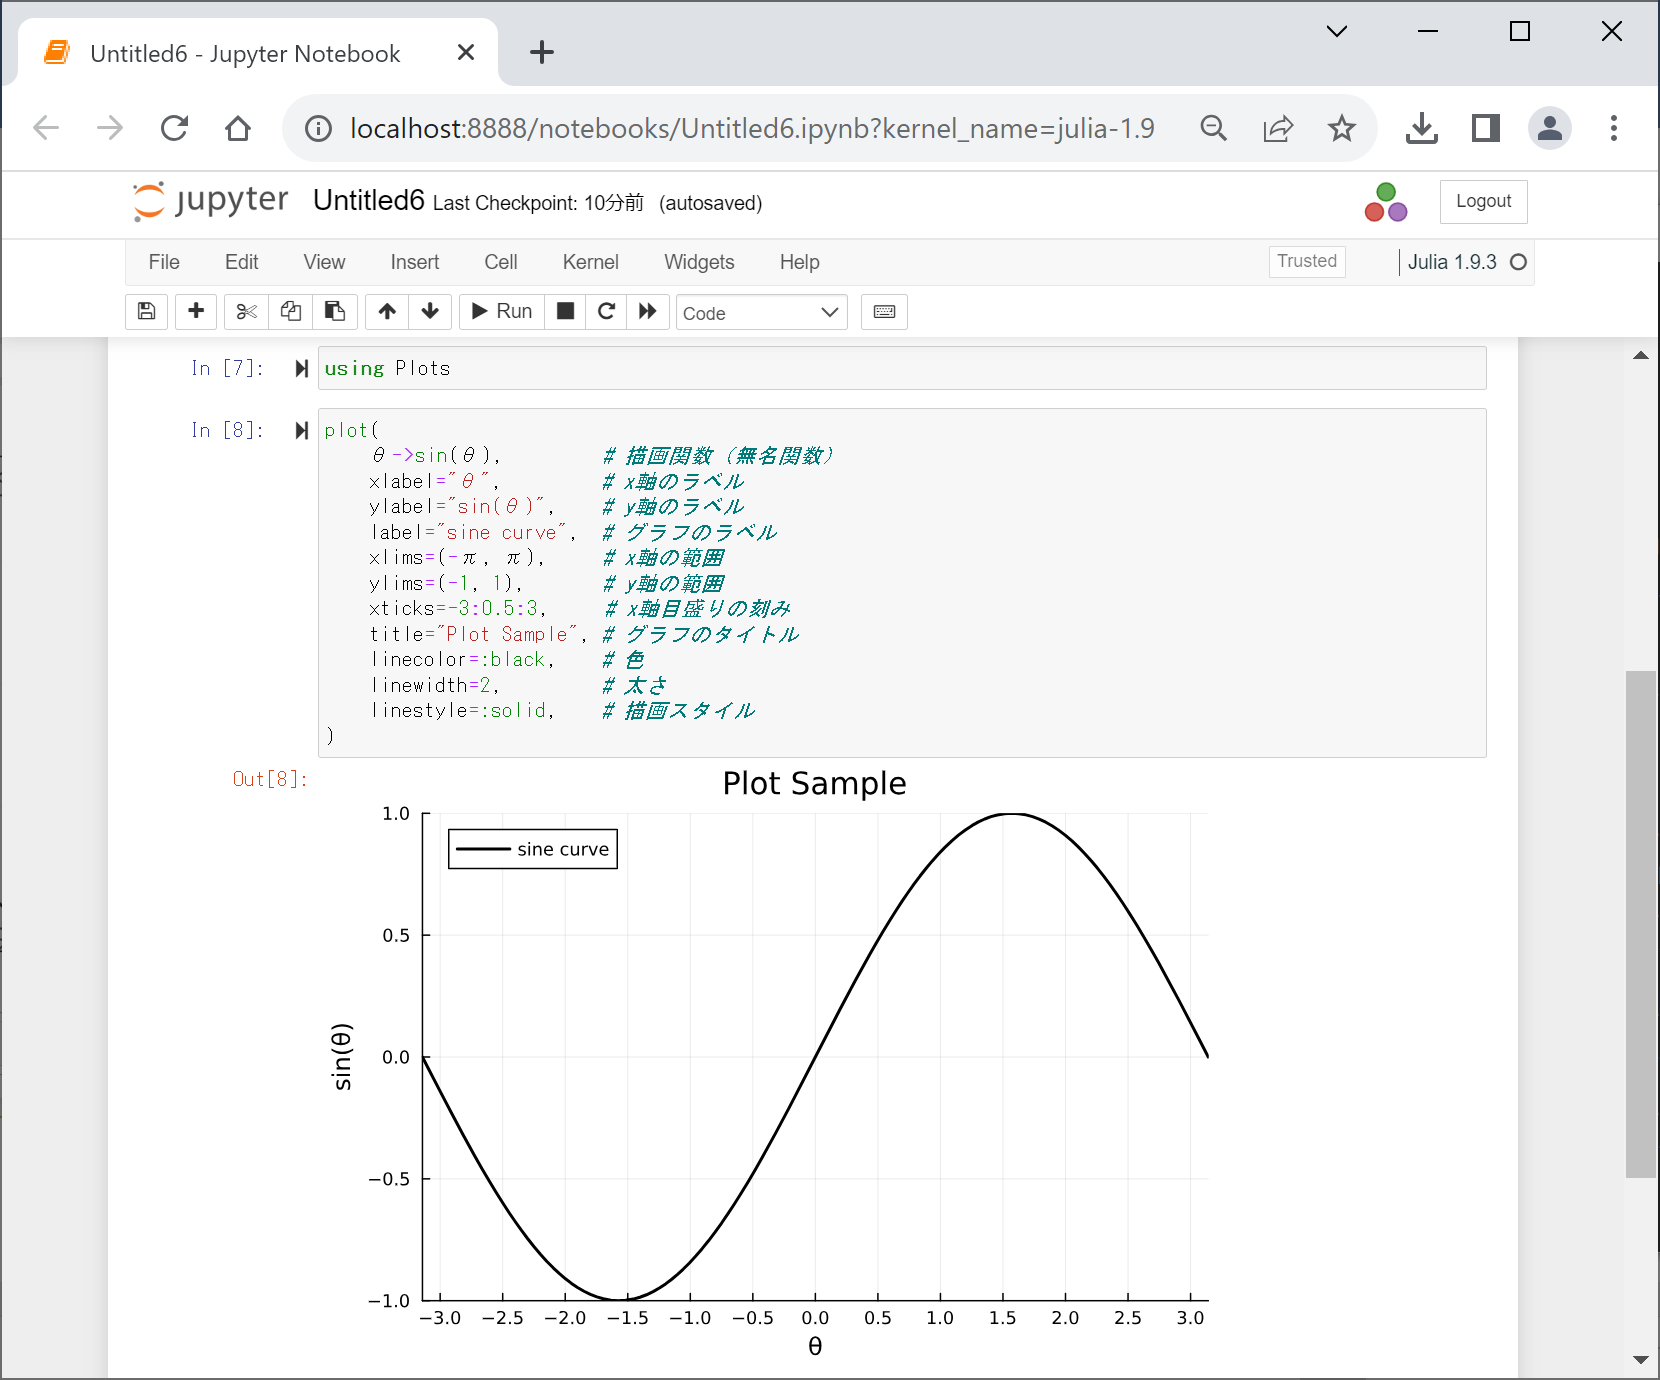Select the Untitled6 - Jupyter Notebook tab
1660x1380 pixels.
tap(258, 53)
